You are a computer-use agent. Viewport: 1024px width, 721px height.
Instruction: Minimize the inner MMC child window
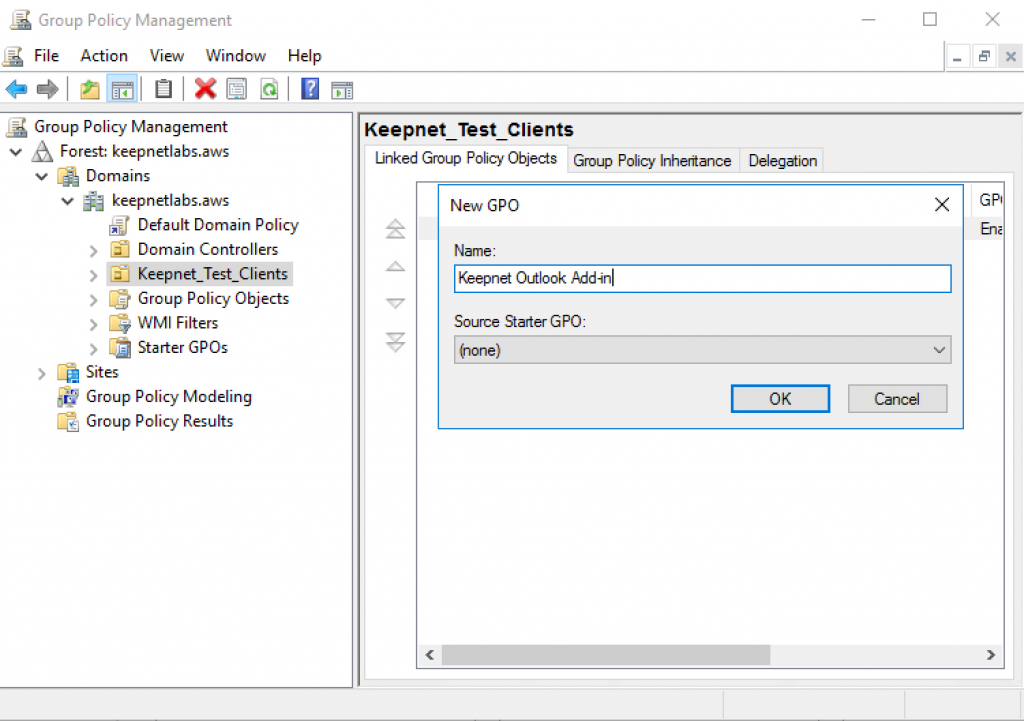[957, 57]
